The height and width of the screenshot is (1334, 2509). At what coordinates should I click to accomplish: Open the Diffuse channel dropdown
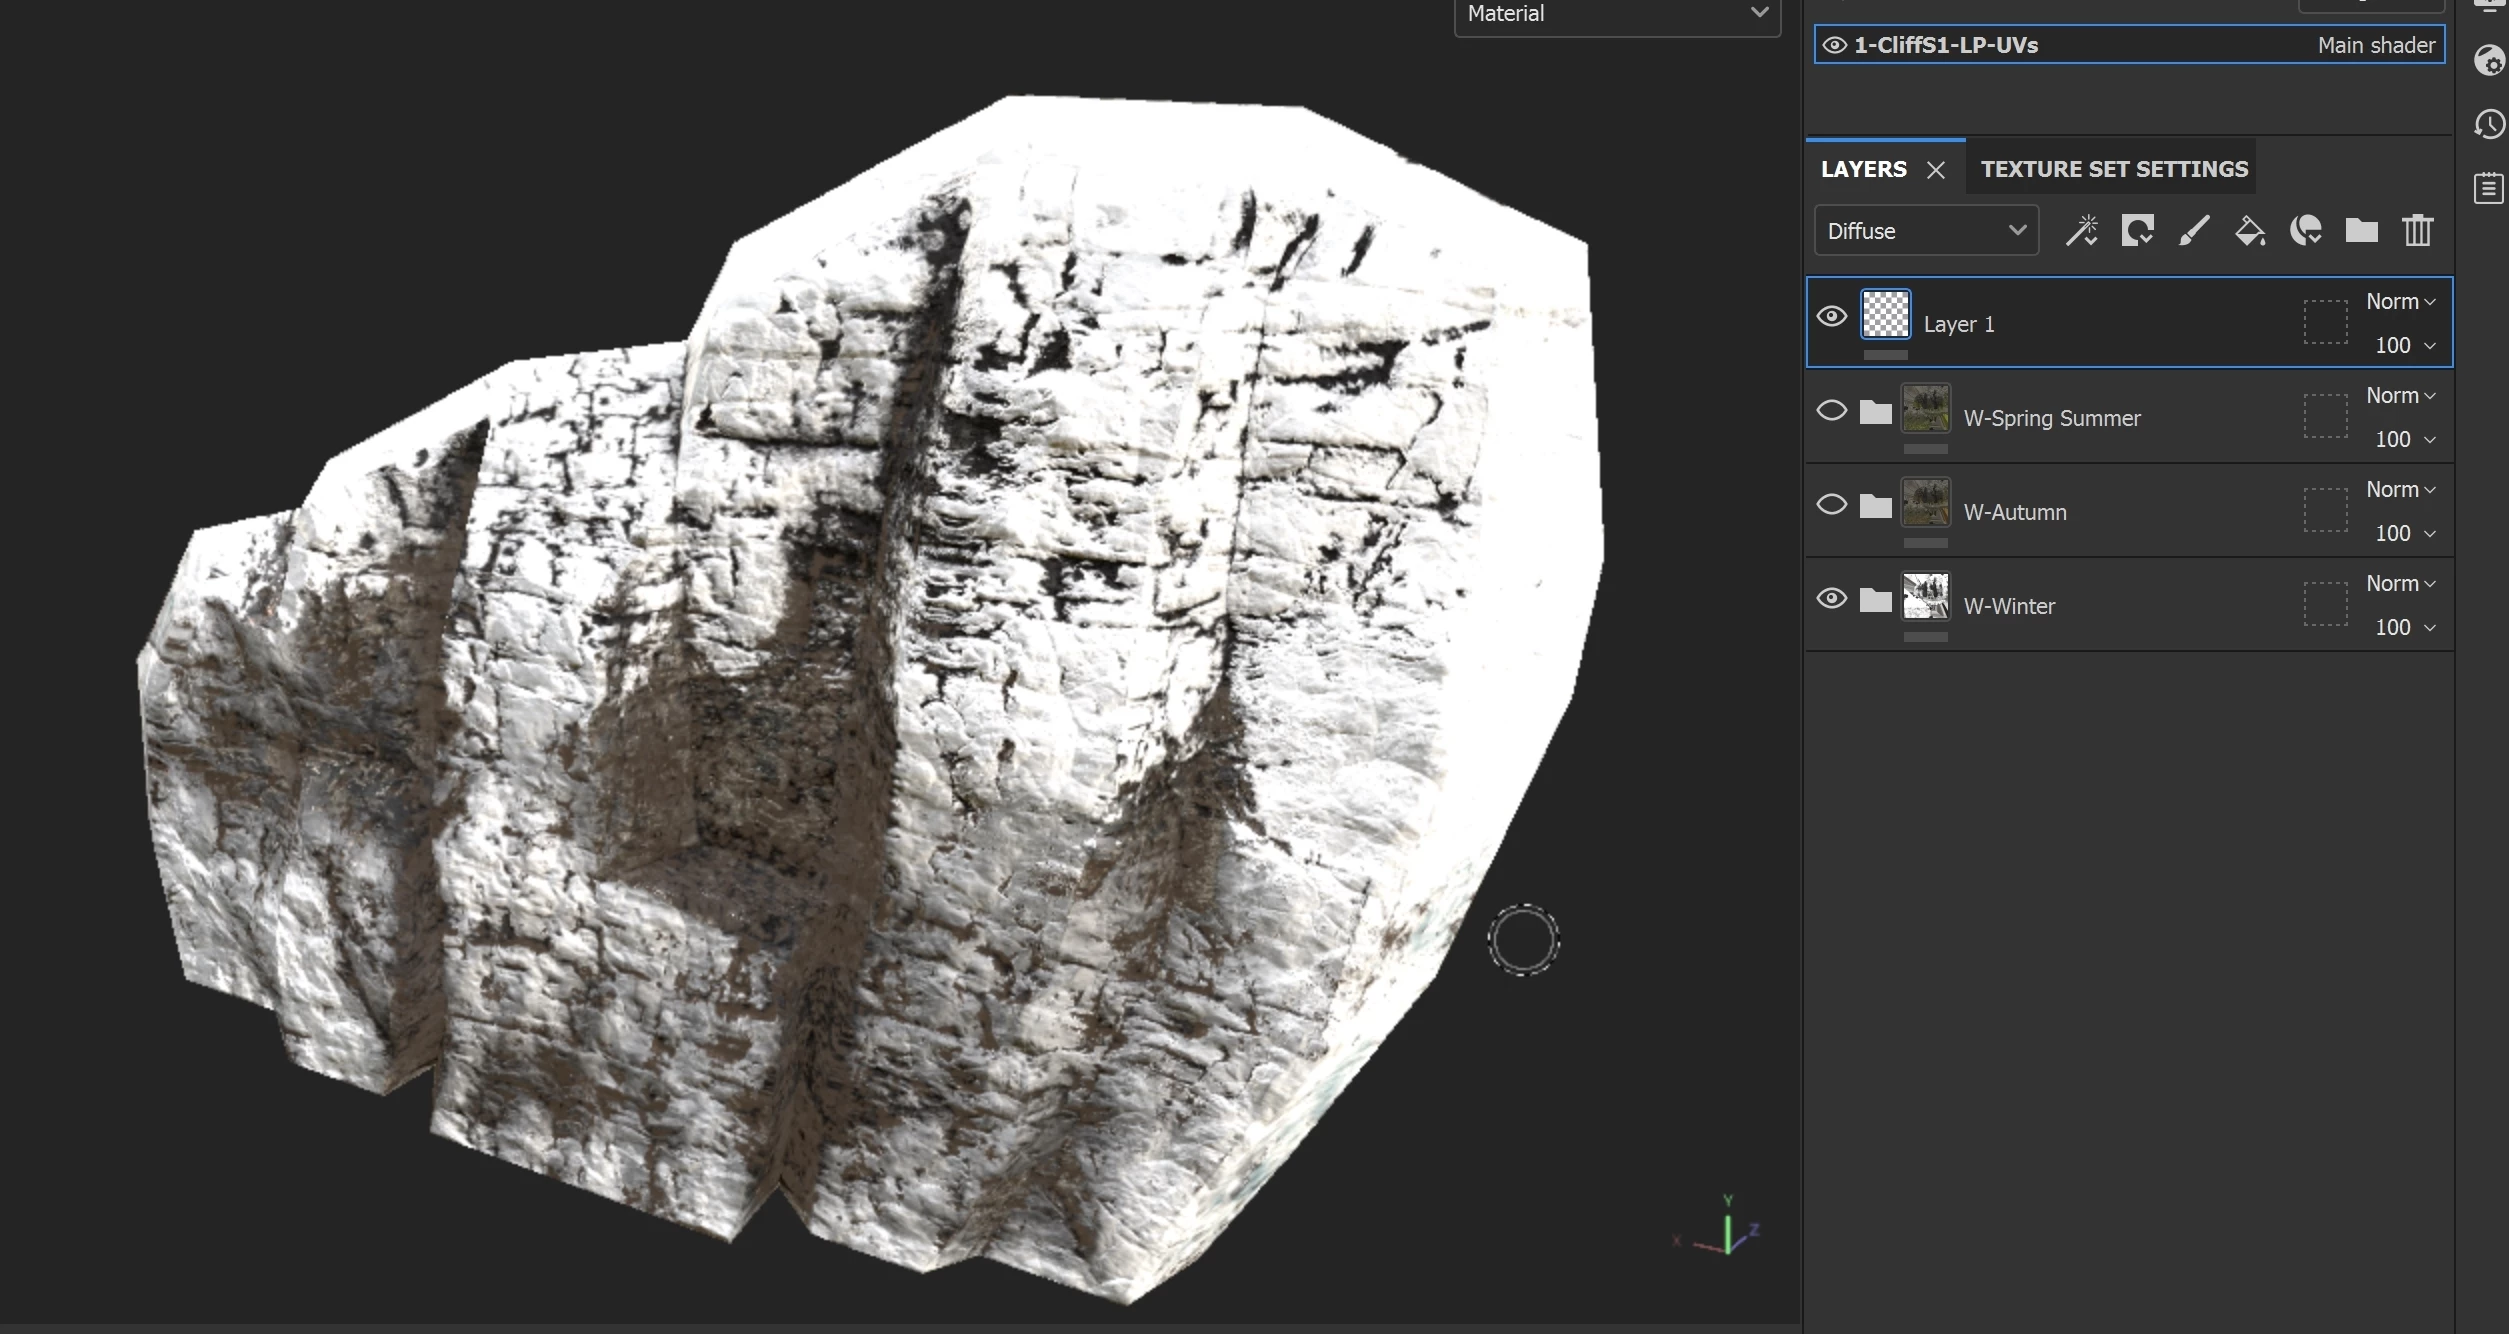click(1925, 231)
